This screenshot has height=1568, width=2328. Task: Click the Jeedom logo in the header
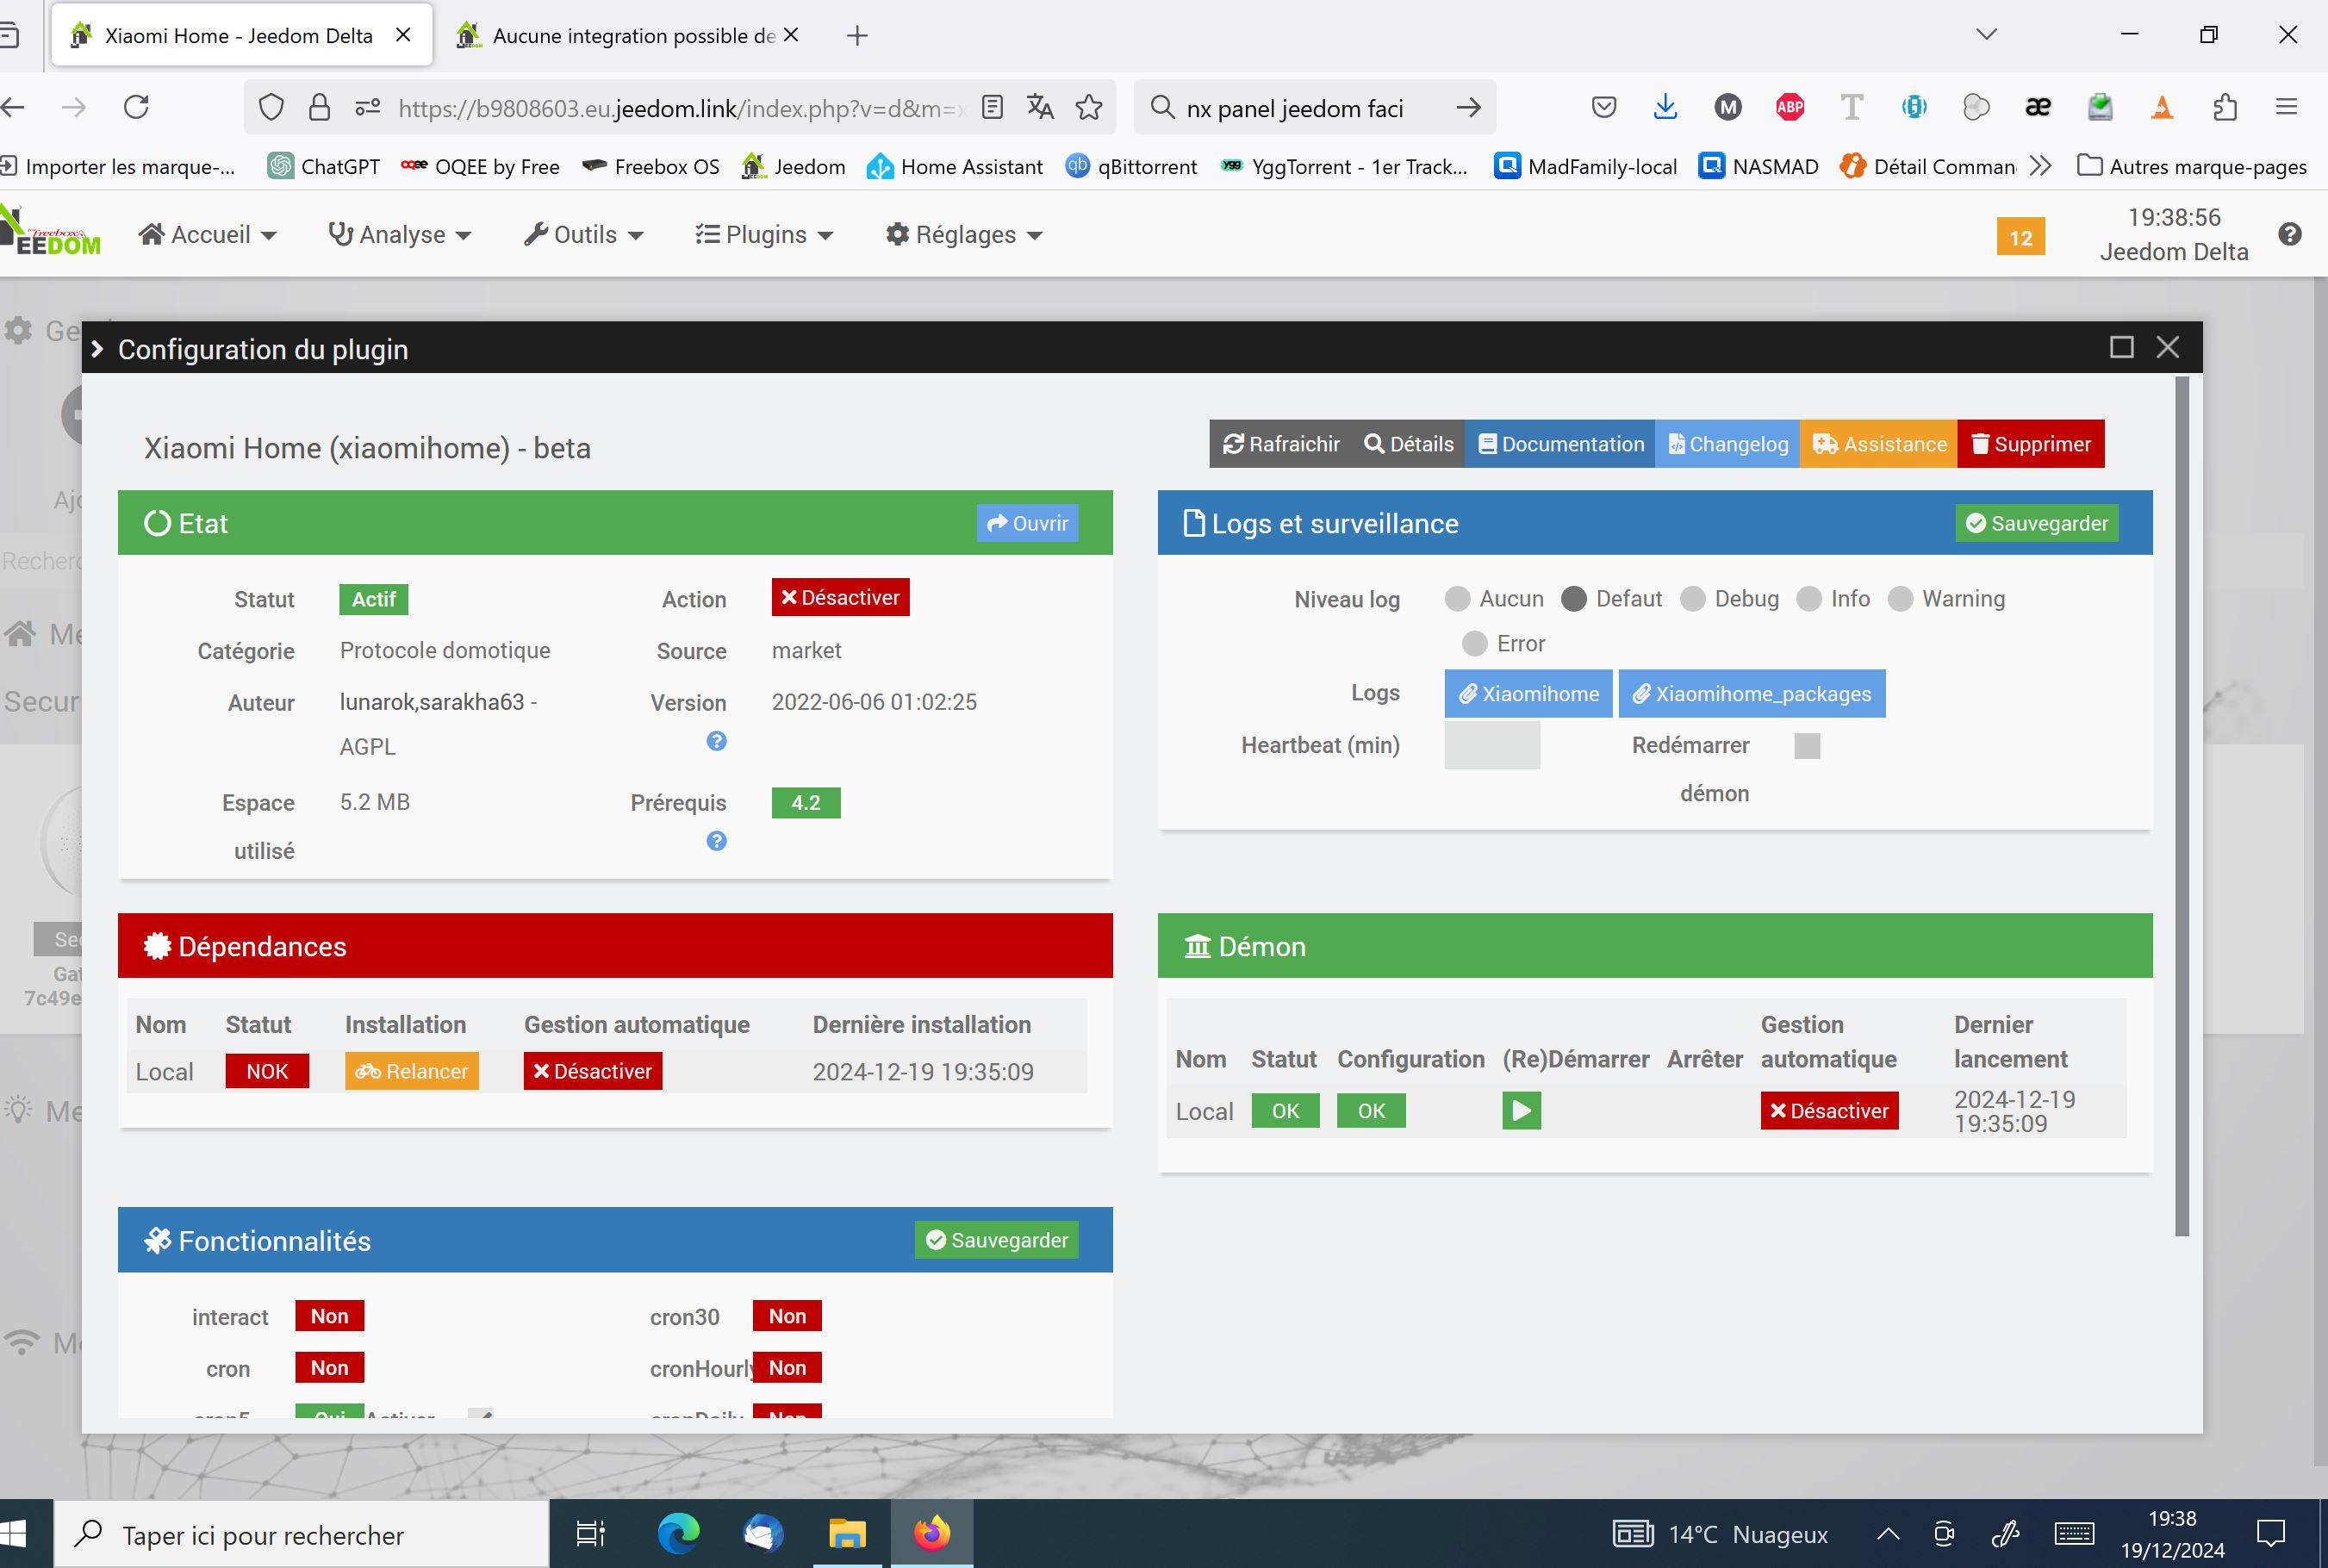coord(50,232)
